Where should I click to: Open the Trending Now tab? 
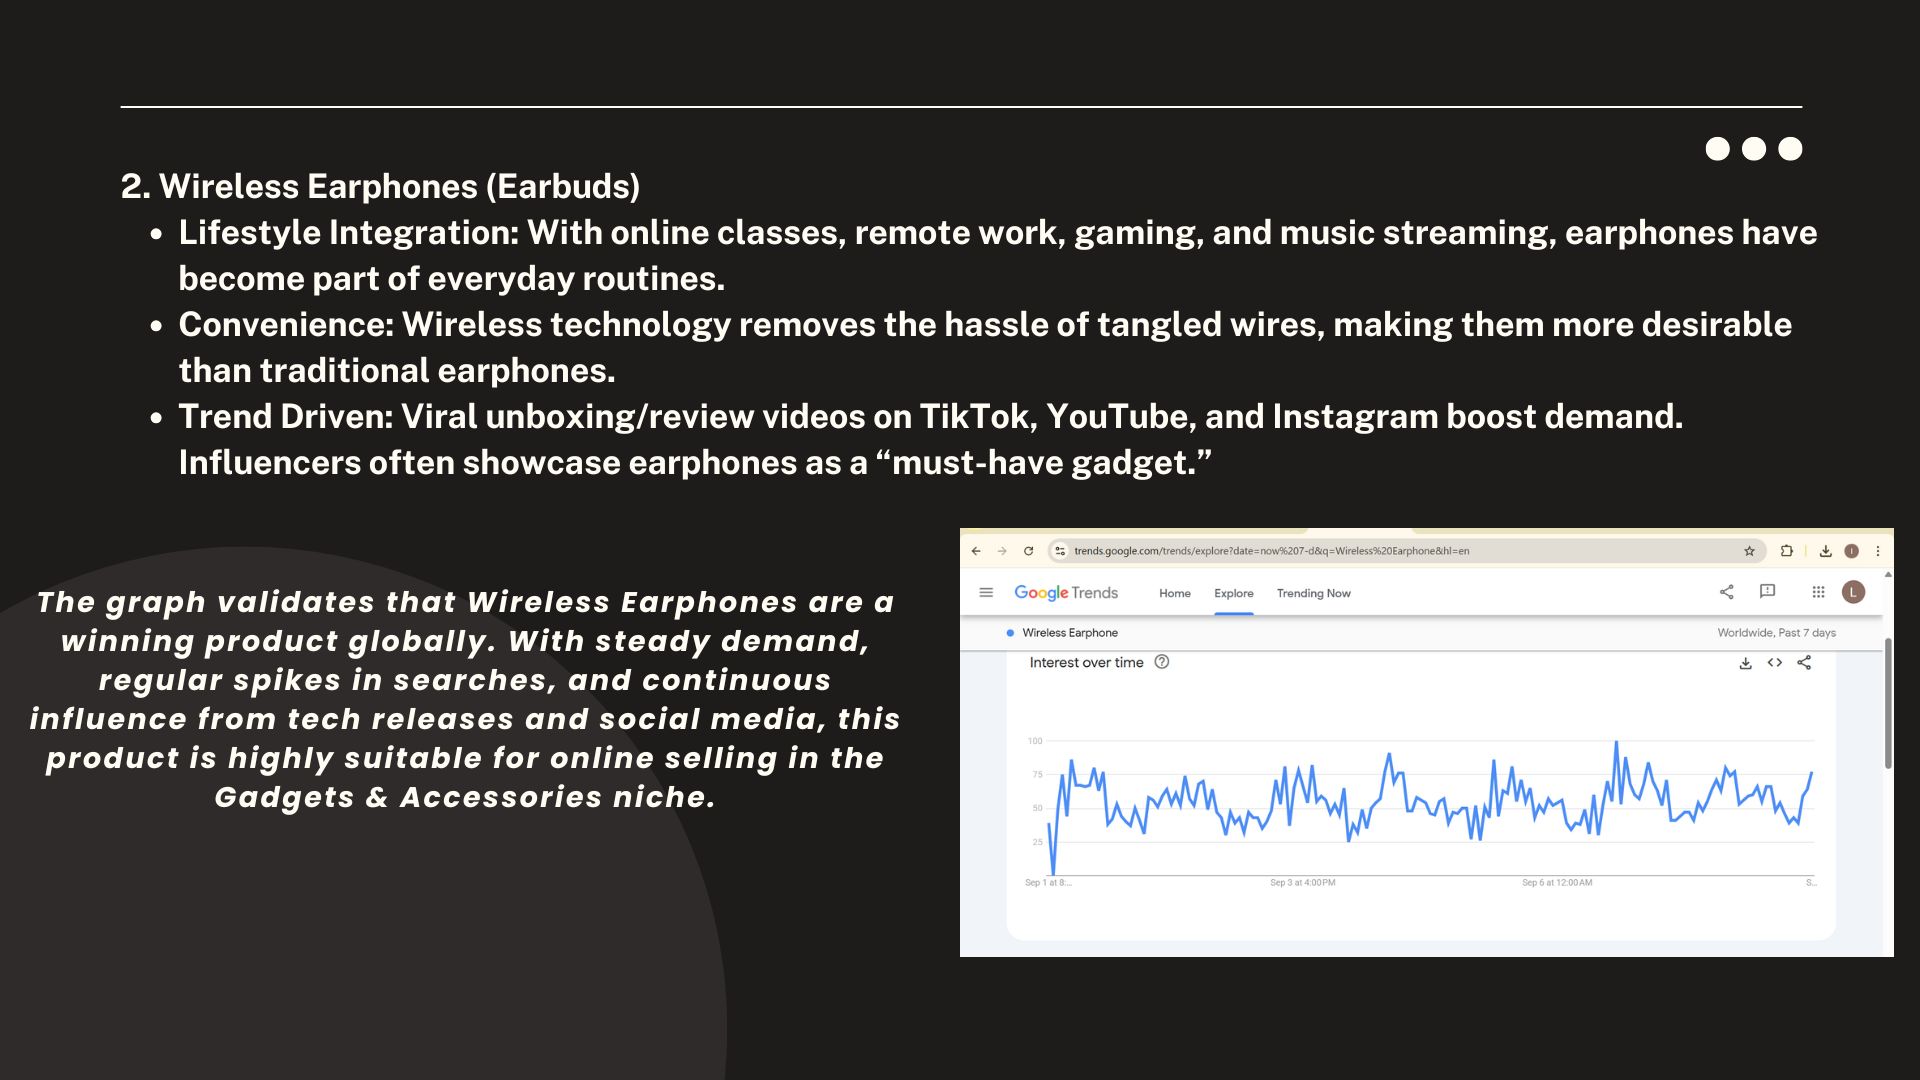coord(1313,593)
